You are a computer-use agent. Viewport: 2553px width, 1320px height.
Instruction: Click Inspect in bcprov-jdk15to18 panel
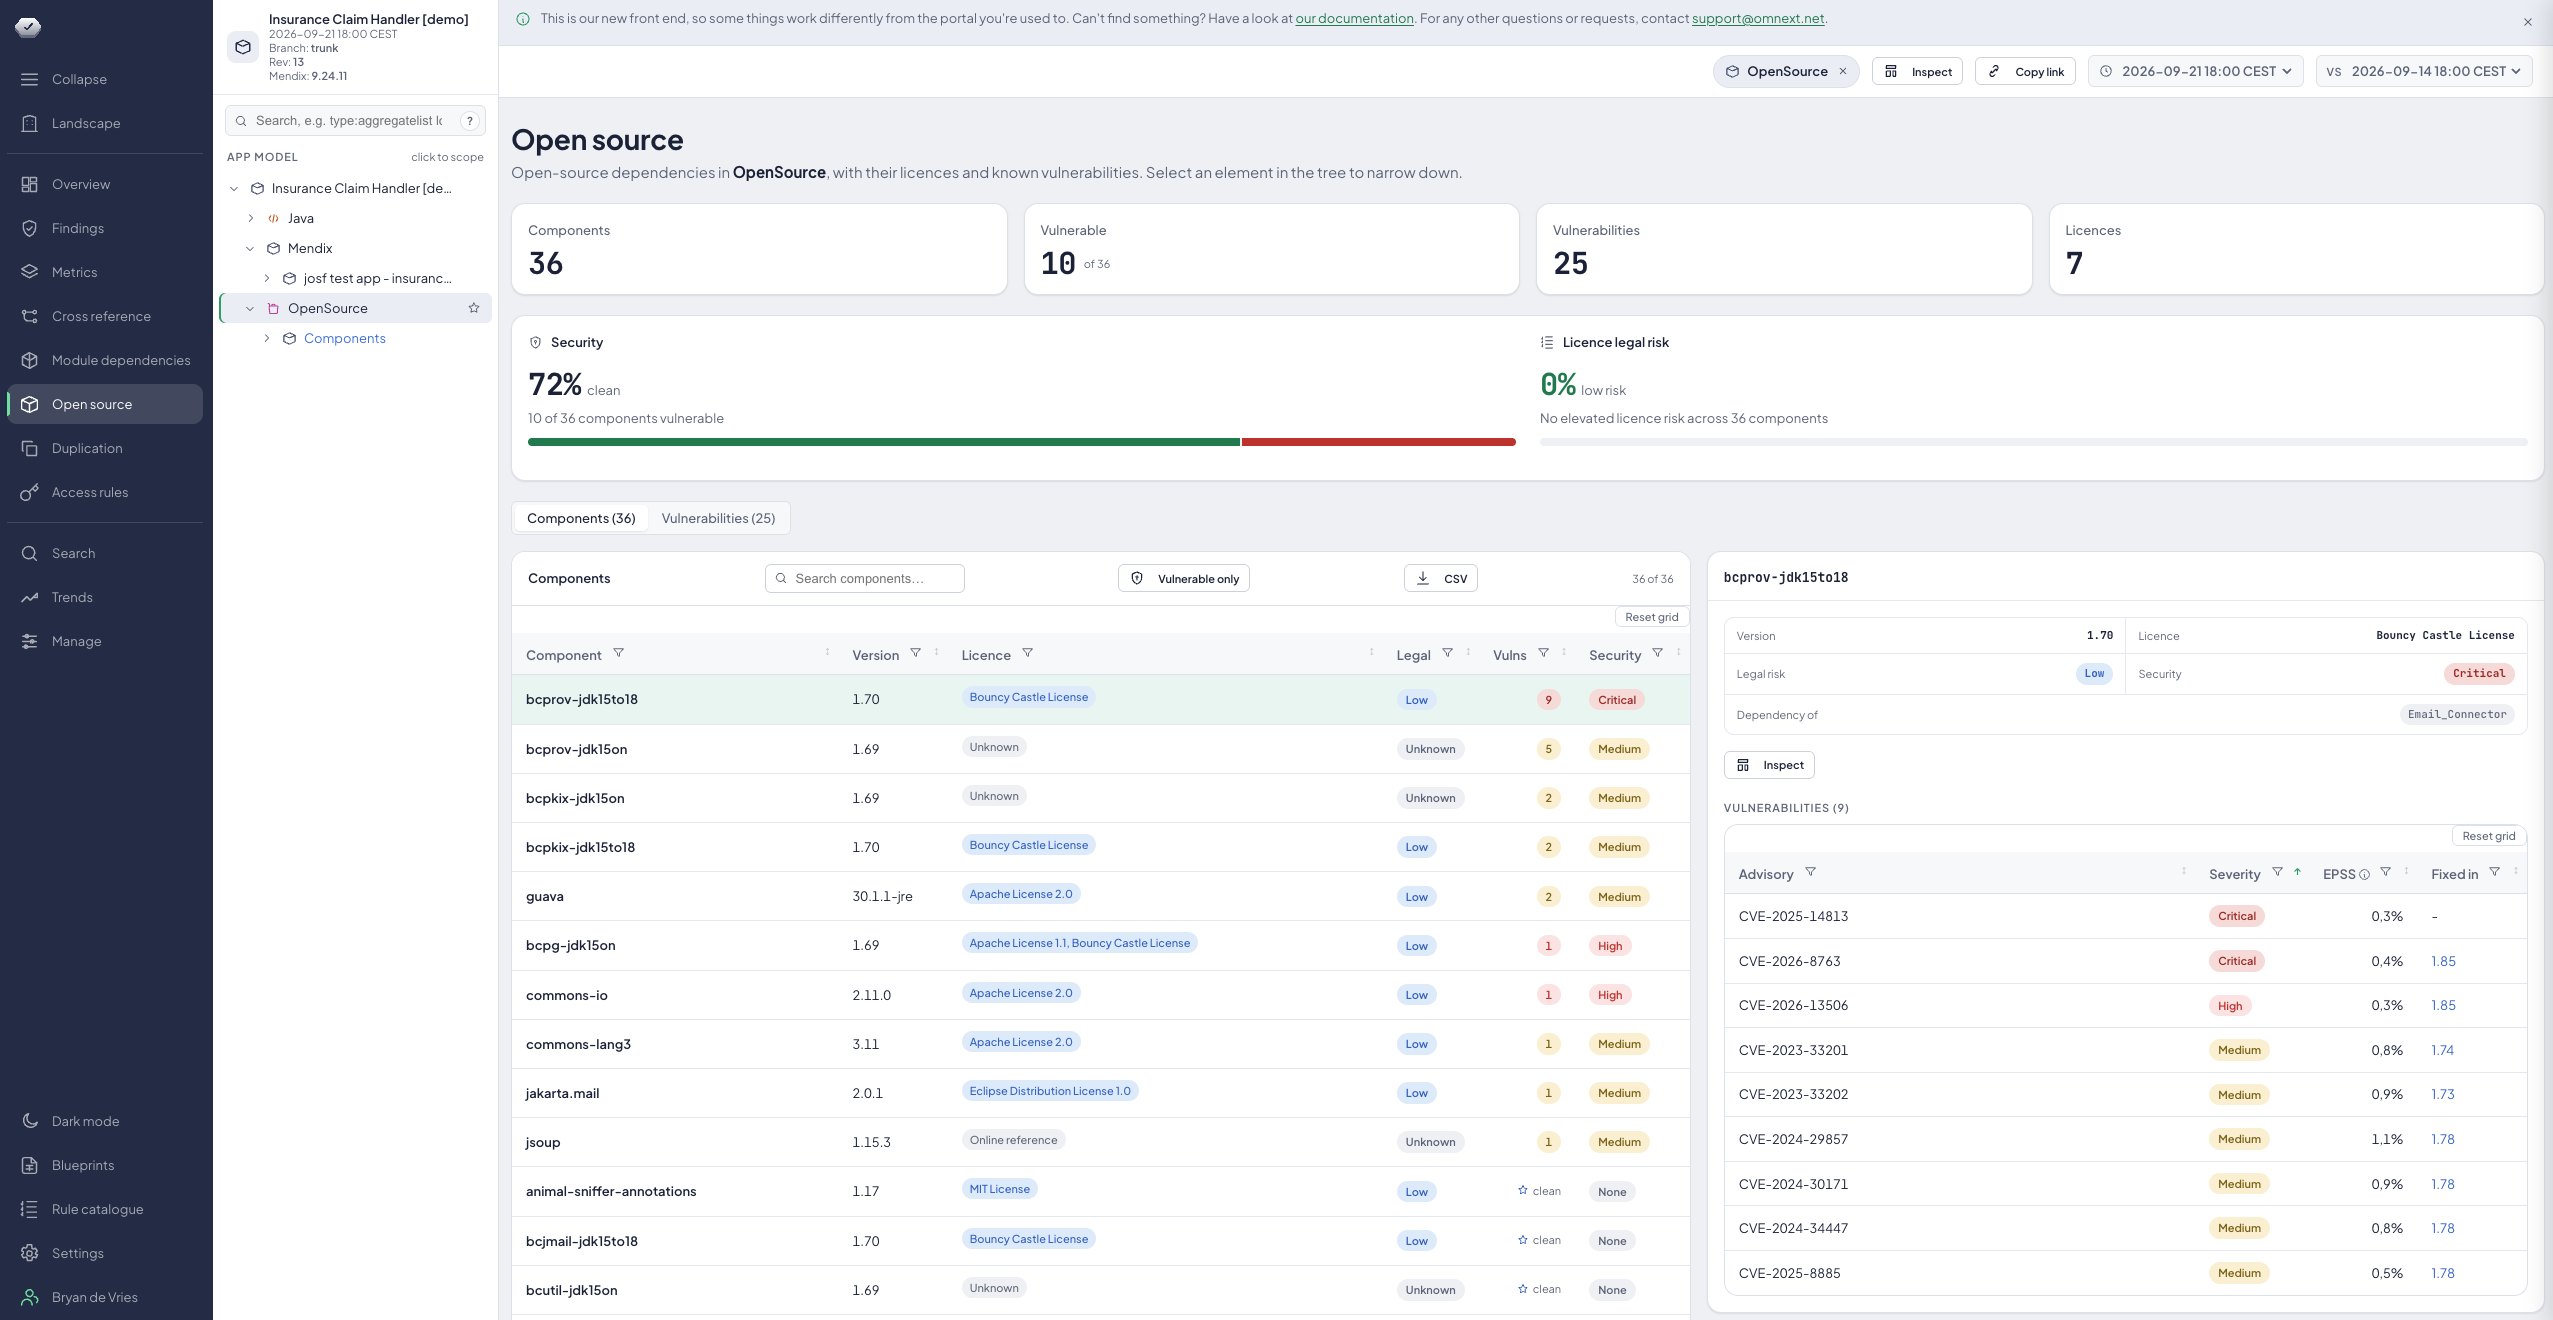[x=1769, y=765]
